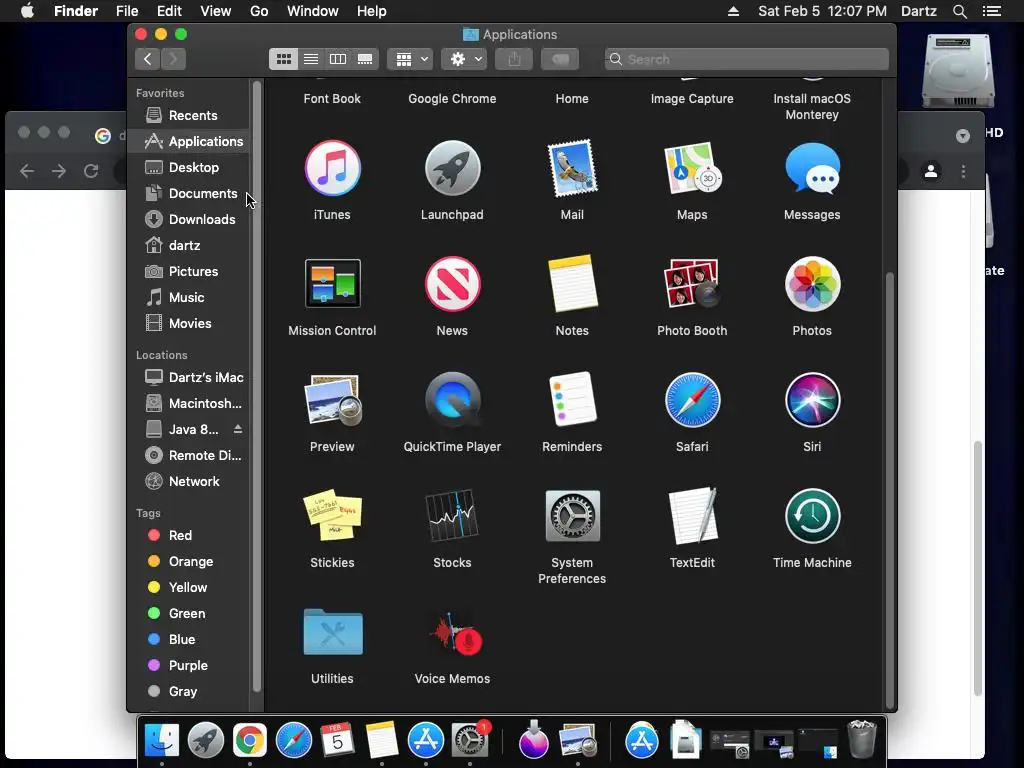1024x768 pixels.
Task: Eject the Java 8 volume in sidebar
Action: coord(238,429)
